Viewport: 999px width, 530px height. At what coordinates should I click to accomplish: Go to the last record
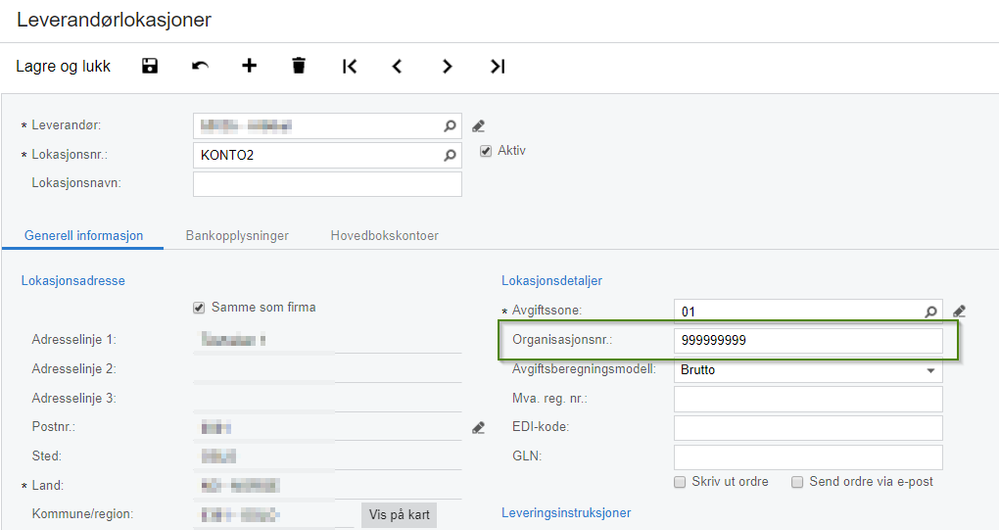click(x=497, y=66)
